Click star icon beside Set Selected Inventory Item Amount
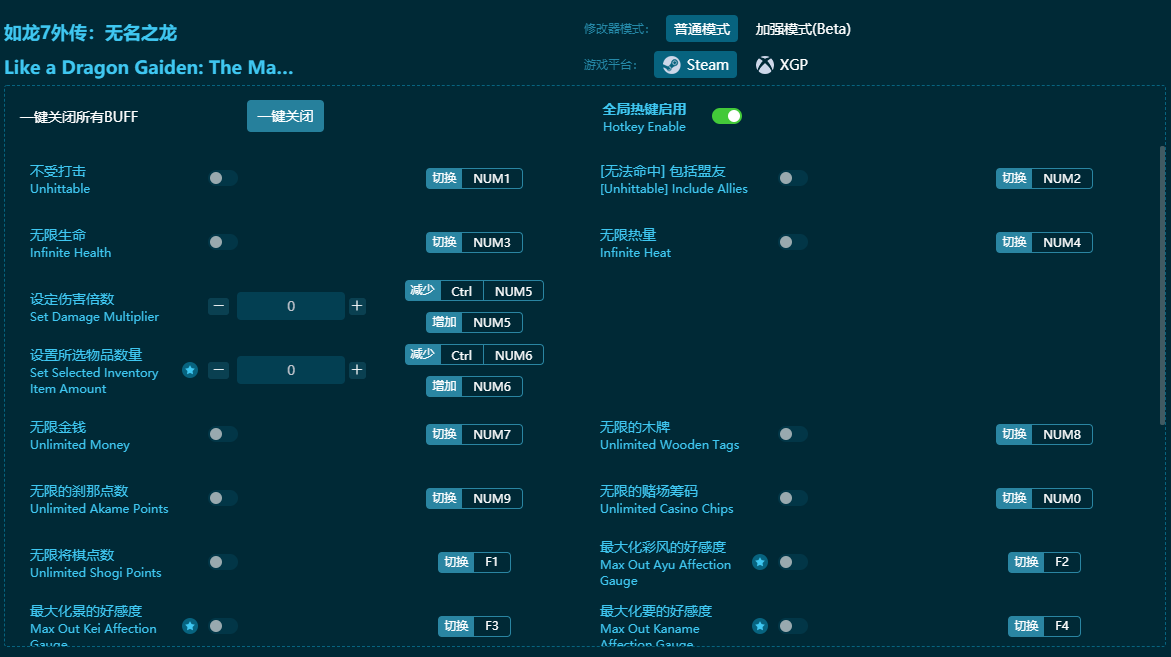 pos(190,370)
